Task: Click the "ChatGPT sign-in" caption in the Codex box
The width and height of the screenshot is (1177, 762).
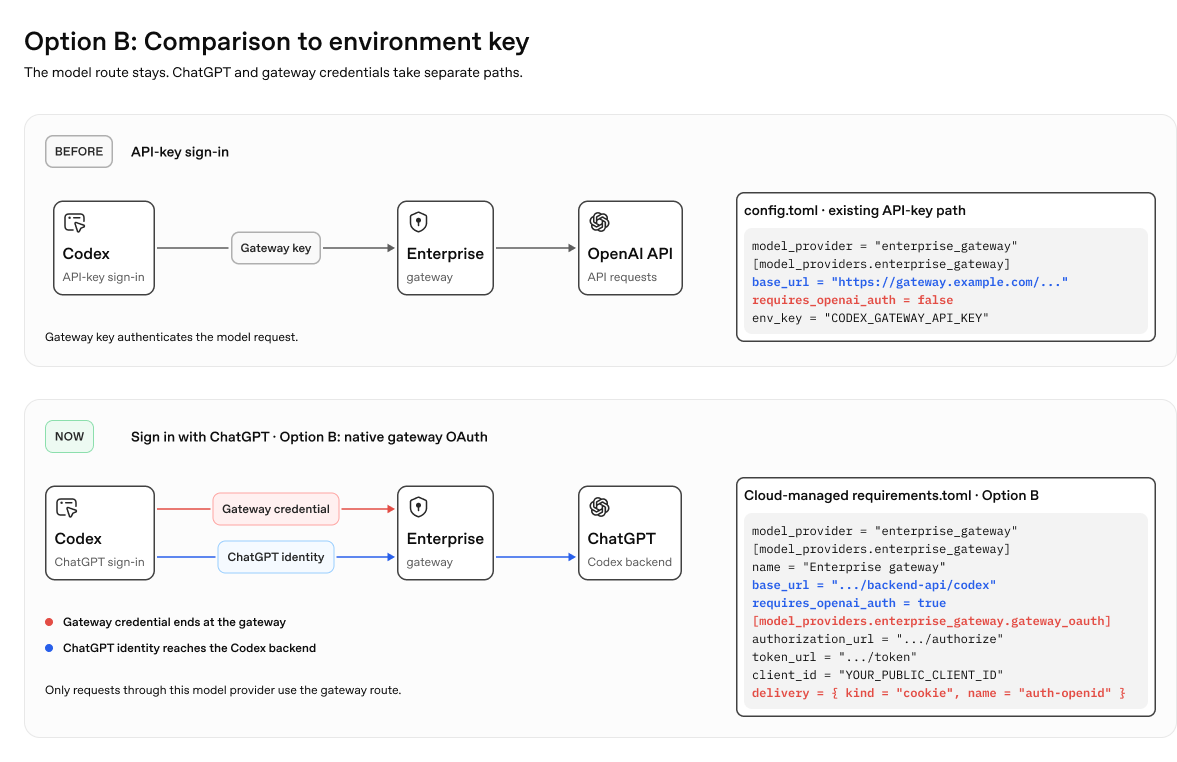Action: tap(99, 562)
